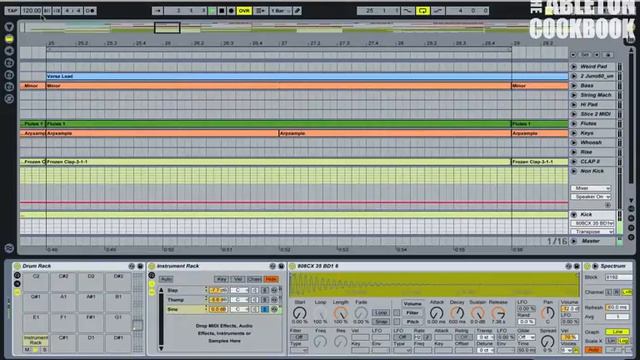Unfold the Bass track
The width and height of the screenshot is (640, 360).
(x=573, y=86)
